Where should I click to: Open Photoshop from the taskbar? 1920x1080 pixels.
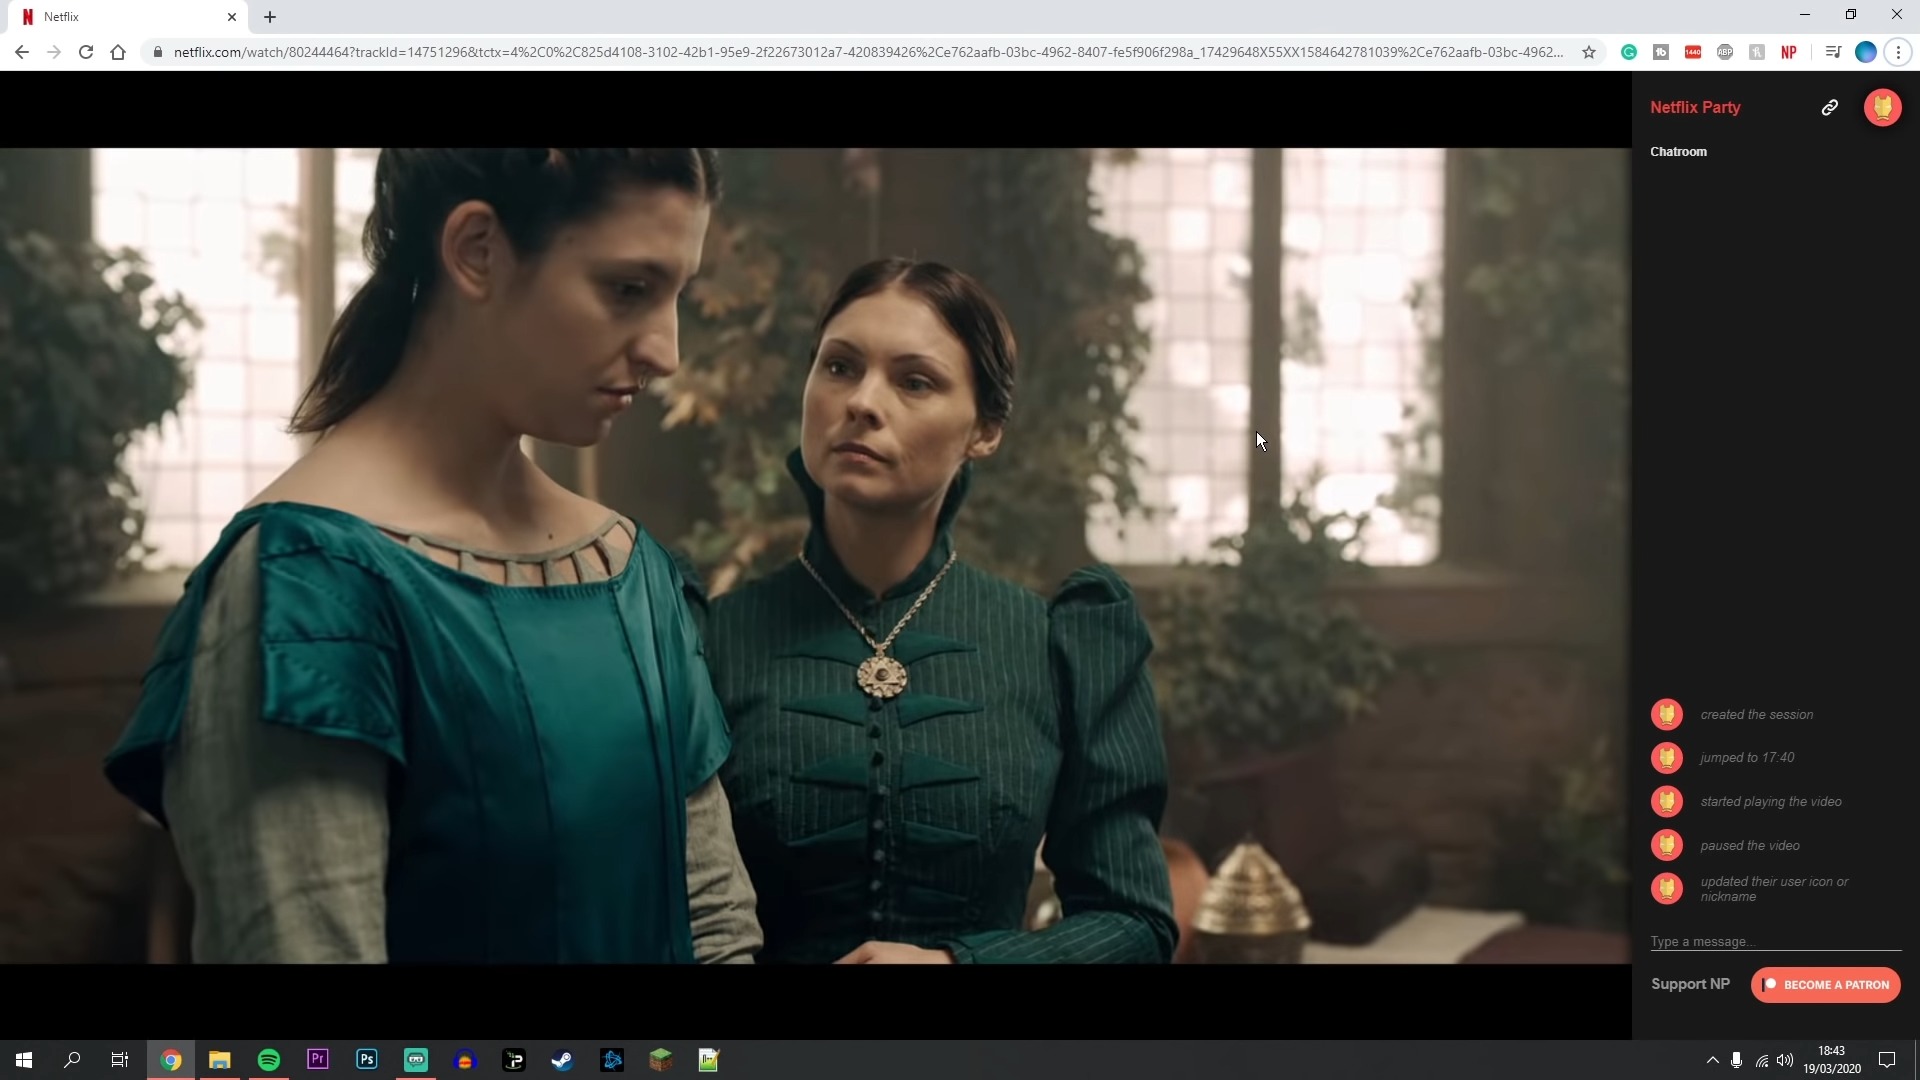point(366,1059)
